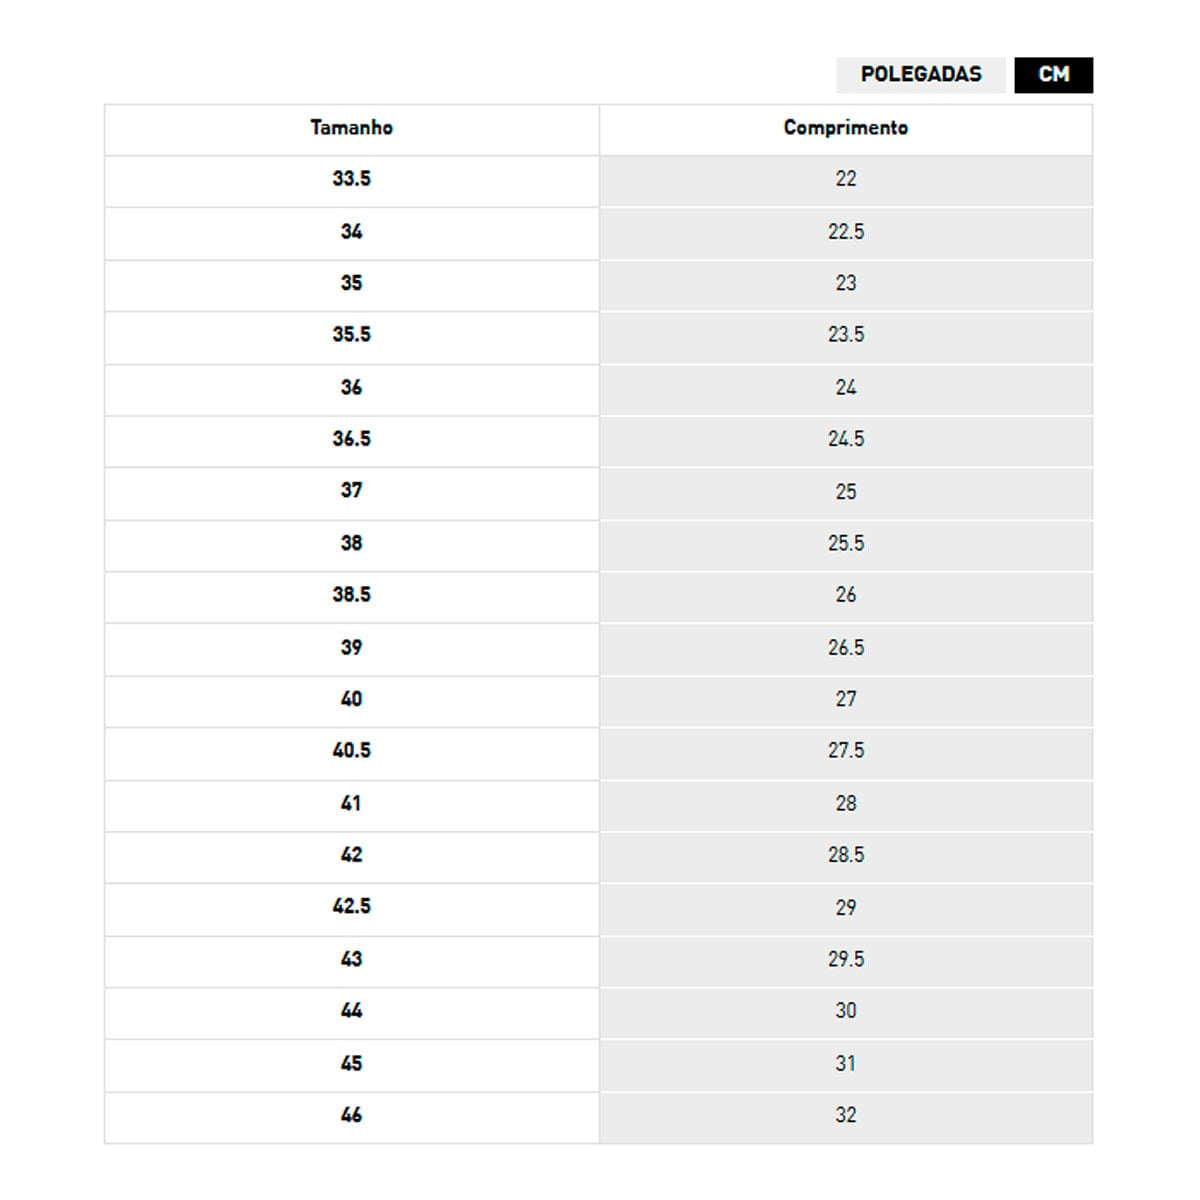This screenshot has width=1200, height=1200.
Task: Click the 29.5 comprimento value
Action: tap(845, 959)
